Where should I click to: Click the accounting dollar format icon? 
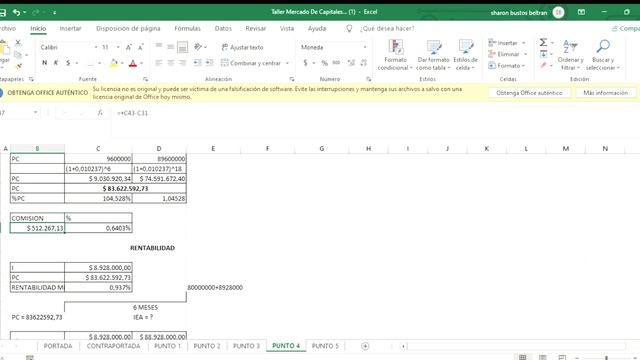305,63
